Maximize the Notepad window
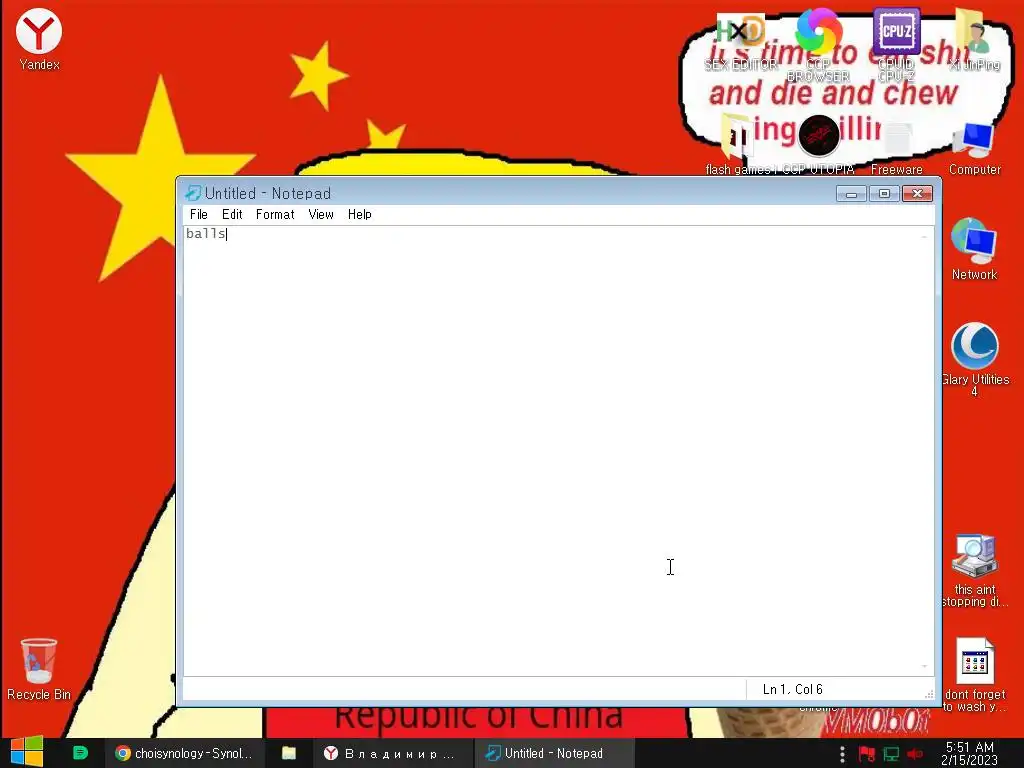Screen dimensions: 1024x768 [x=884, y=193]
